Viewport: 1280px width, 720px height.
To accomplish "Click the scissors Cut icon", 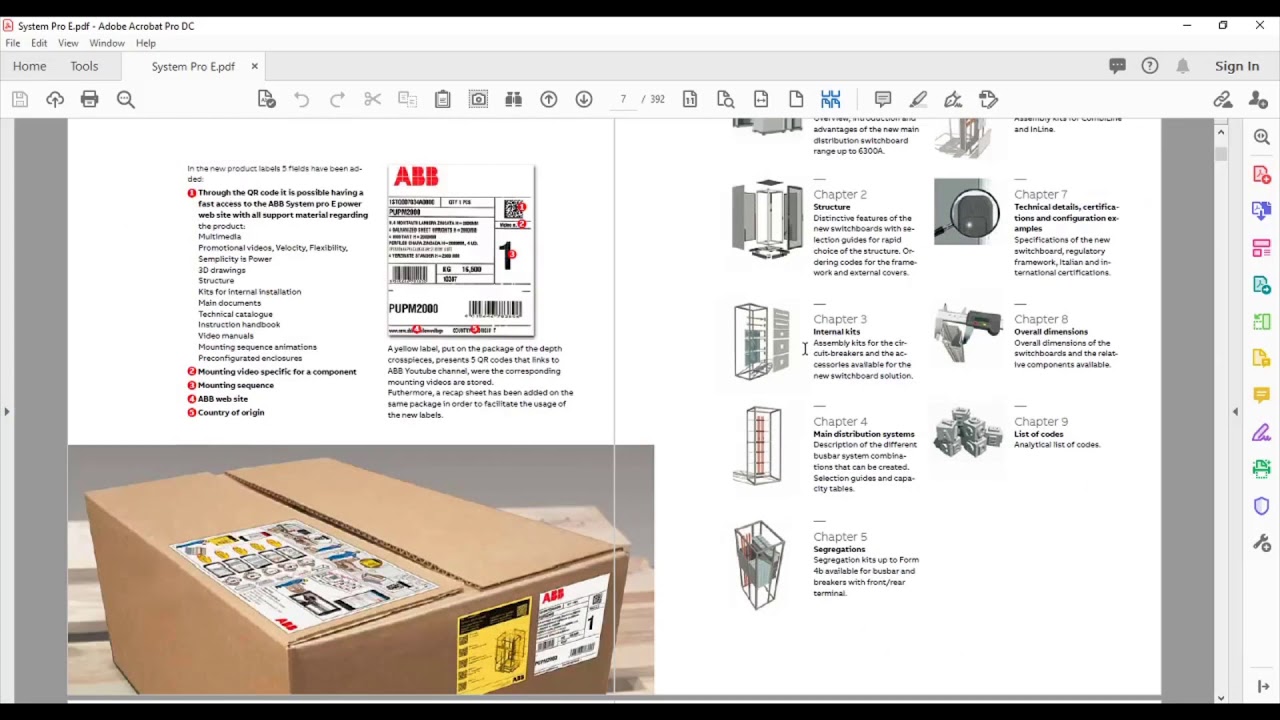I will point(372,99).
